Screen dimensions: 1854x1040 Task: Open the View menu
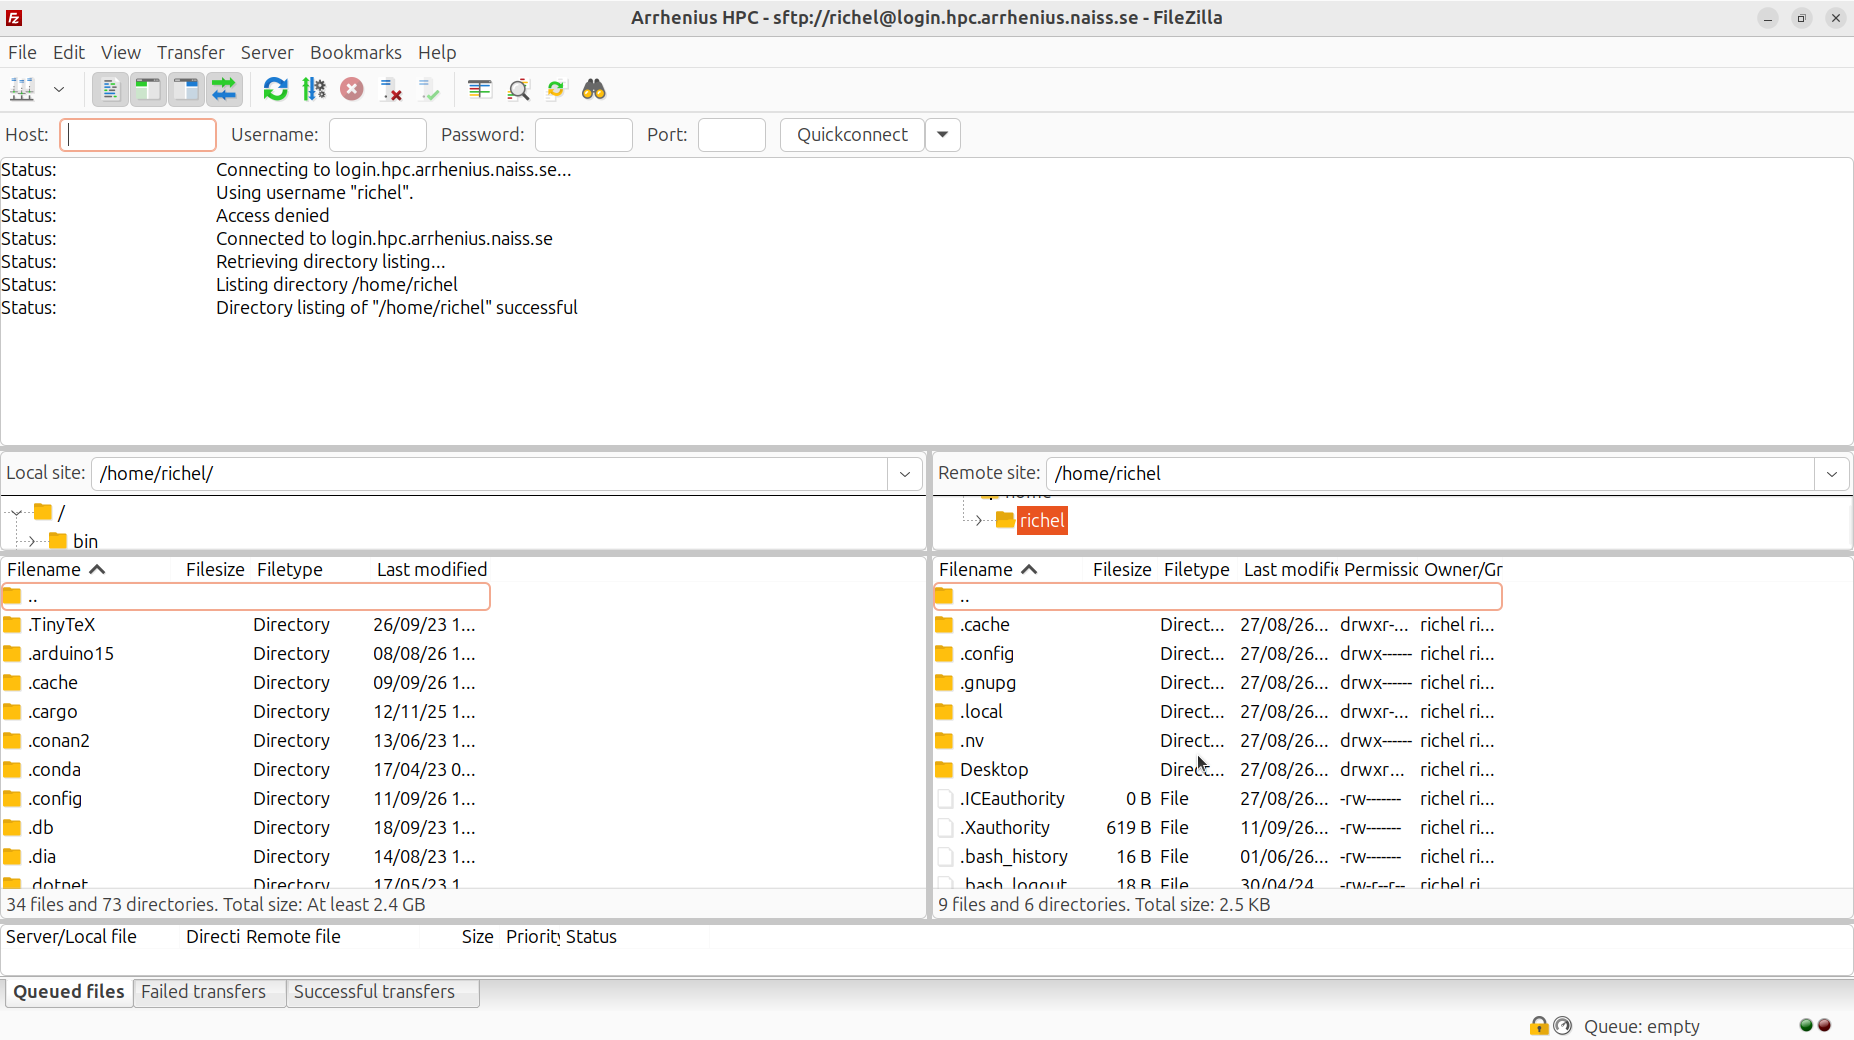[x=121, y=52]
